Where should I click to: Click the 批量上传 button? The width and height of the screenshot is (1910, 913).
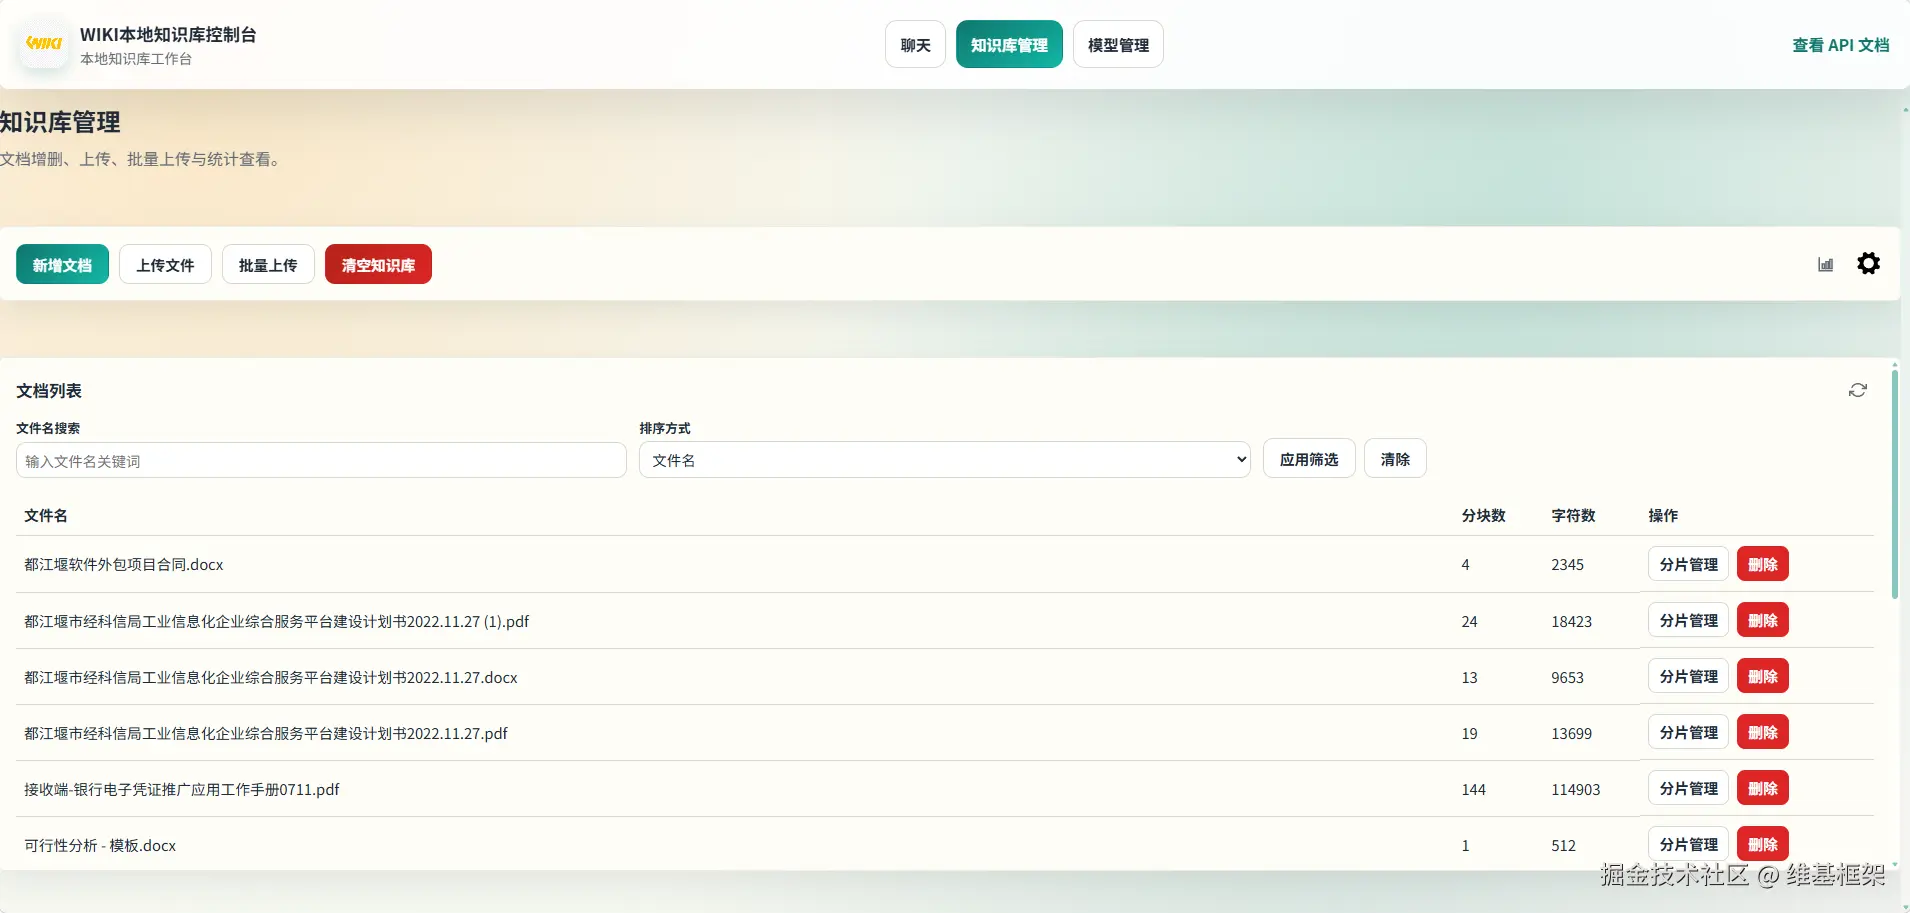tap(268, 264)
